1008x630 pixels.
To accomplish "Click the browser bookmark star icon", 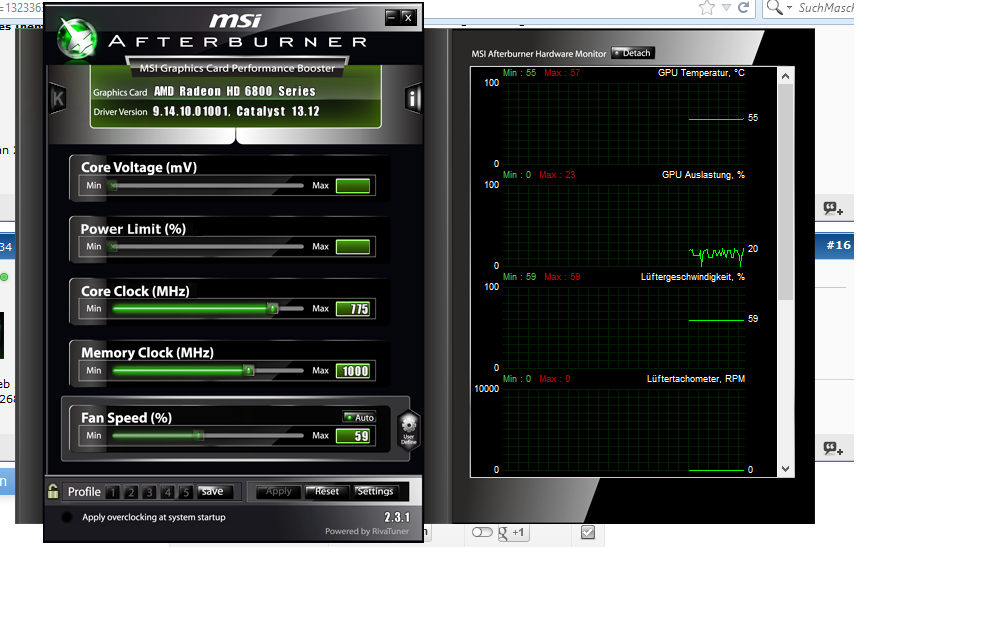I will [x=706, y=8].
